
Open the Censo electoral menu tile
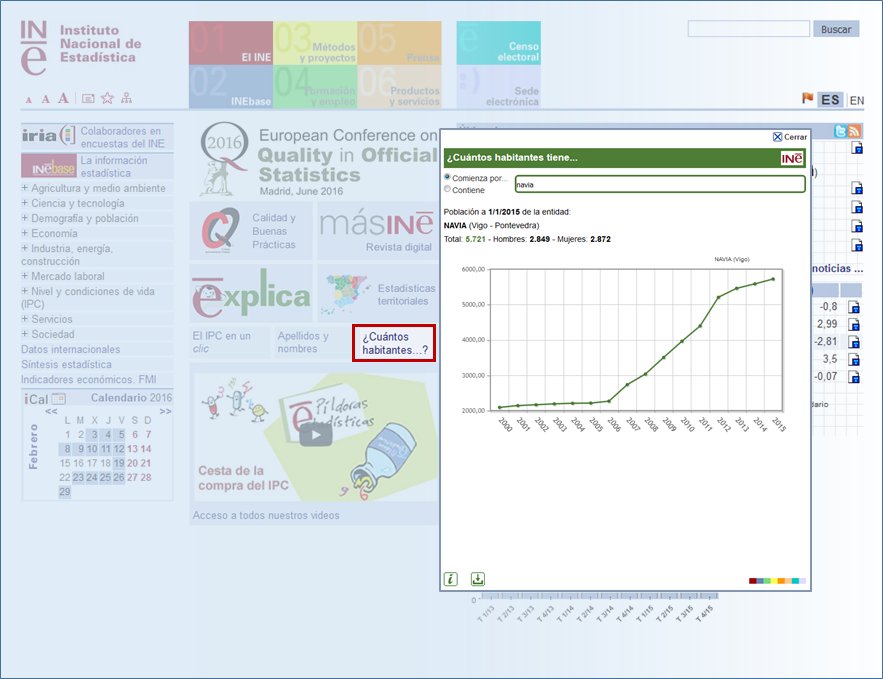[499, 43]
